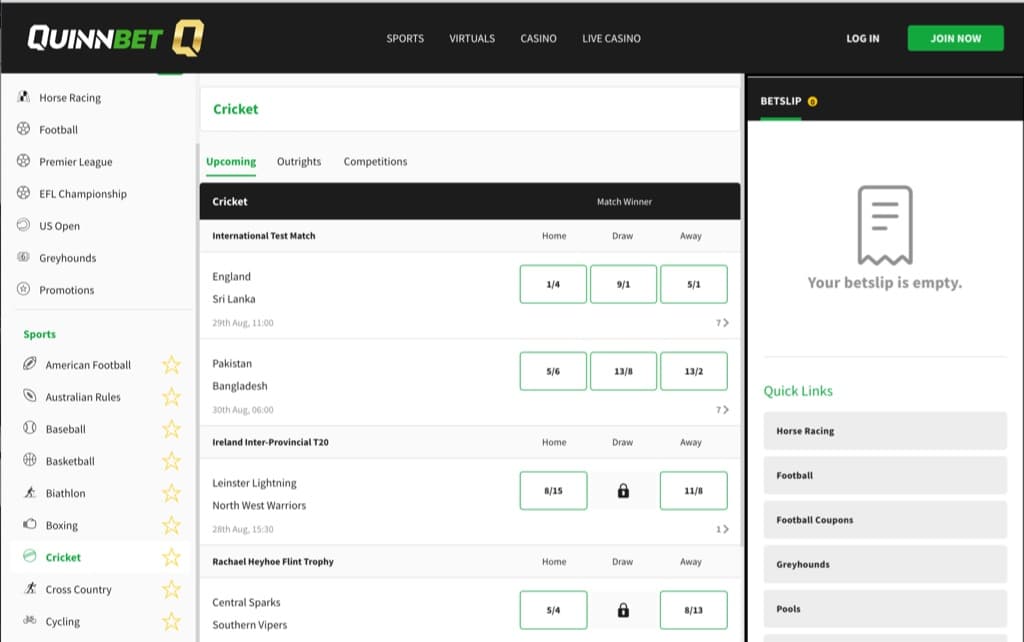Click the Greyhounds icon
This screenshot has width=1024, height=642.
24,257
